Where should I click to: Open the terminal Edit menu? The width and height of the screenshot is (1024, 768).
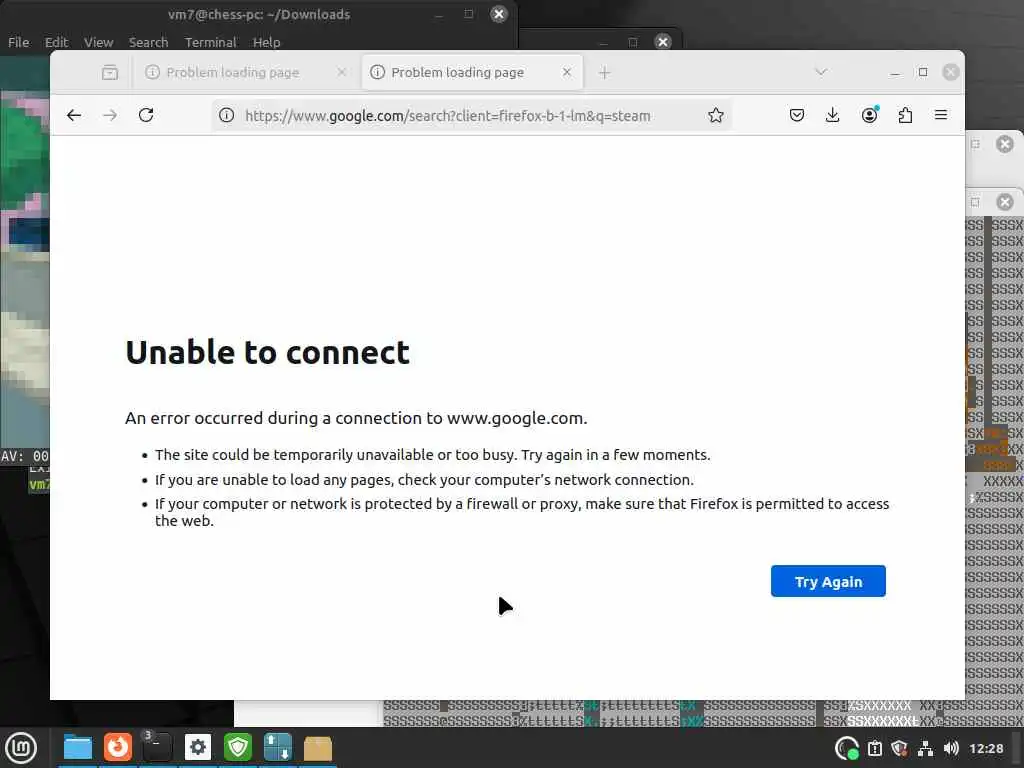pyautogui.click(x=57, y=42)
